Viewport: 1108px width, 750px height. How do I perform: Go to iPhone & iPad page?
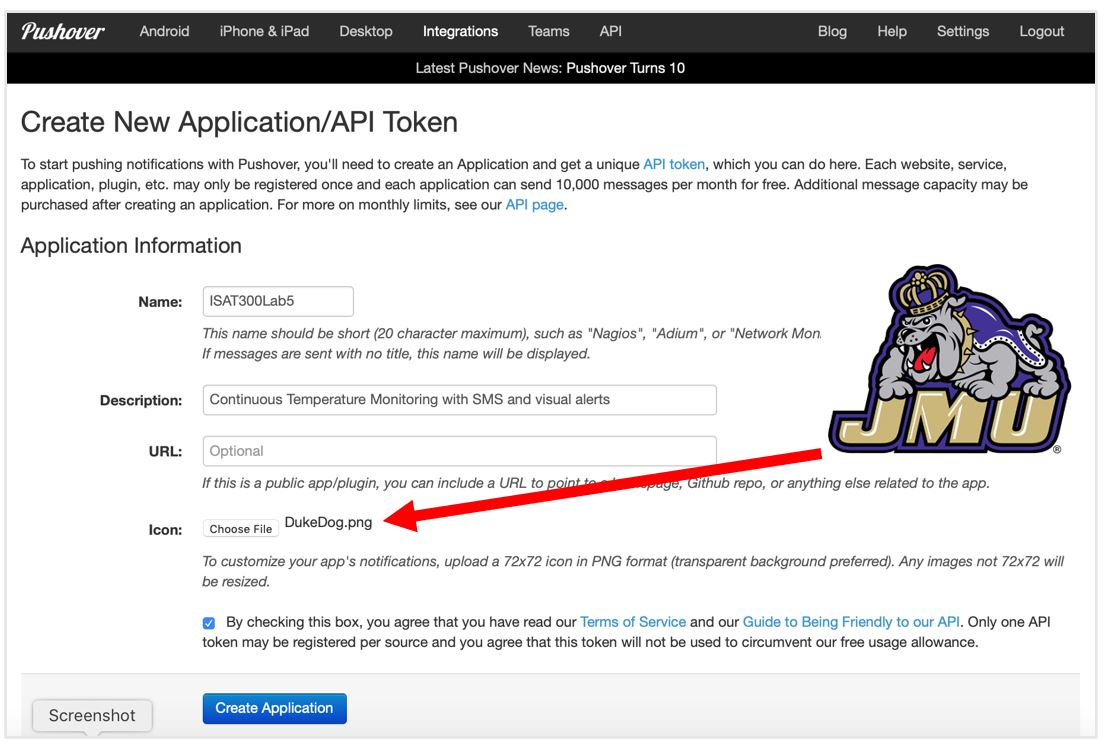coord(264,31)
